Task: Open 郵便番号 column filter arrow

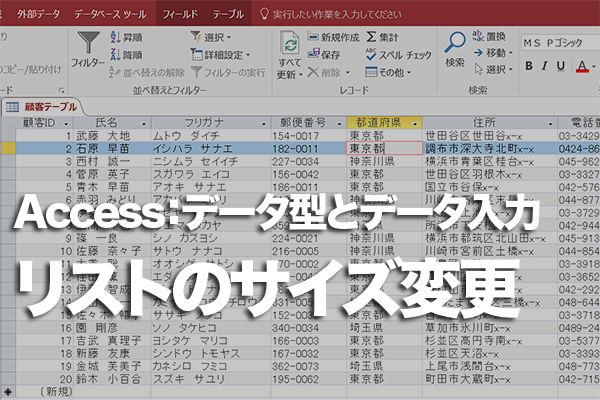Action: click(339, 124)
